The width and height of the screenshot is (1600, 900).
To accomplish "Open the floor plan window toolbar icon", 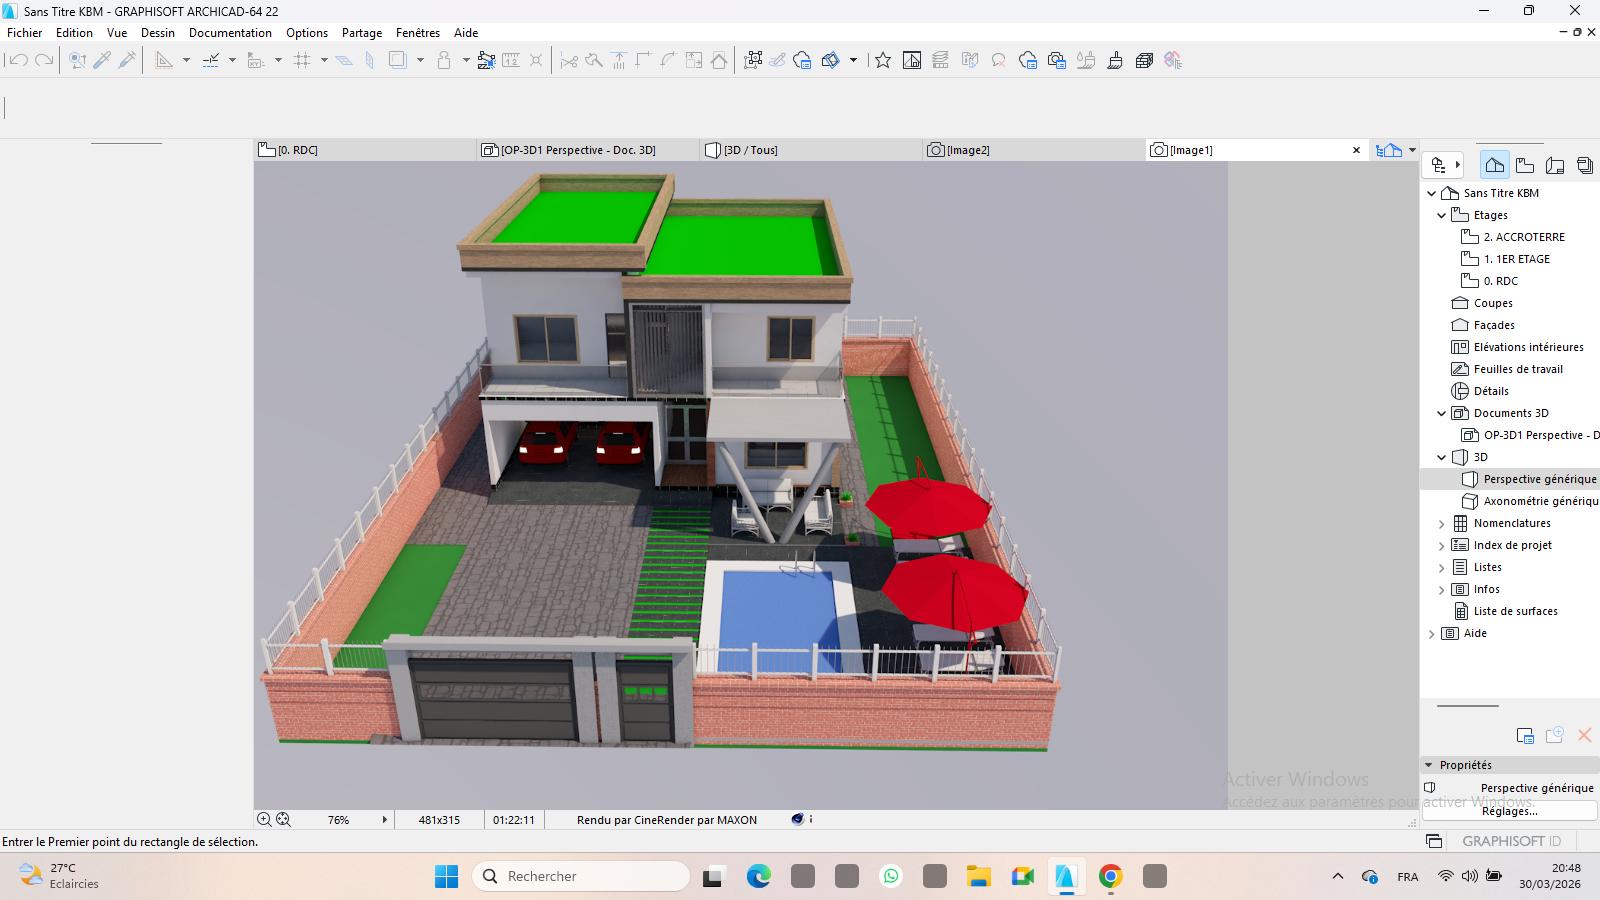I will point(911,61).
